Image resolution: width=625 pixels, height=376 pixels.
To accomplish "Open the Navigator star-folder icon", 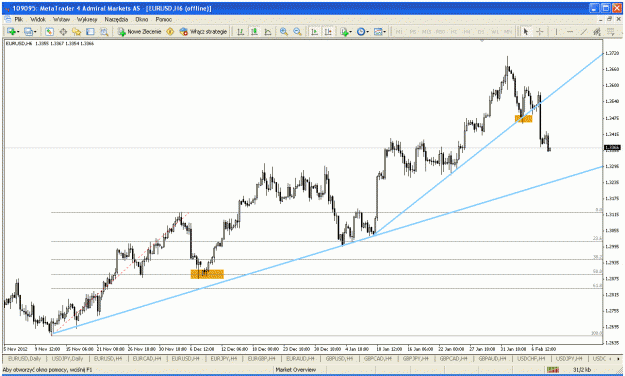I will point(77,31).
